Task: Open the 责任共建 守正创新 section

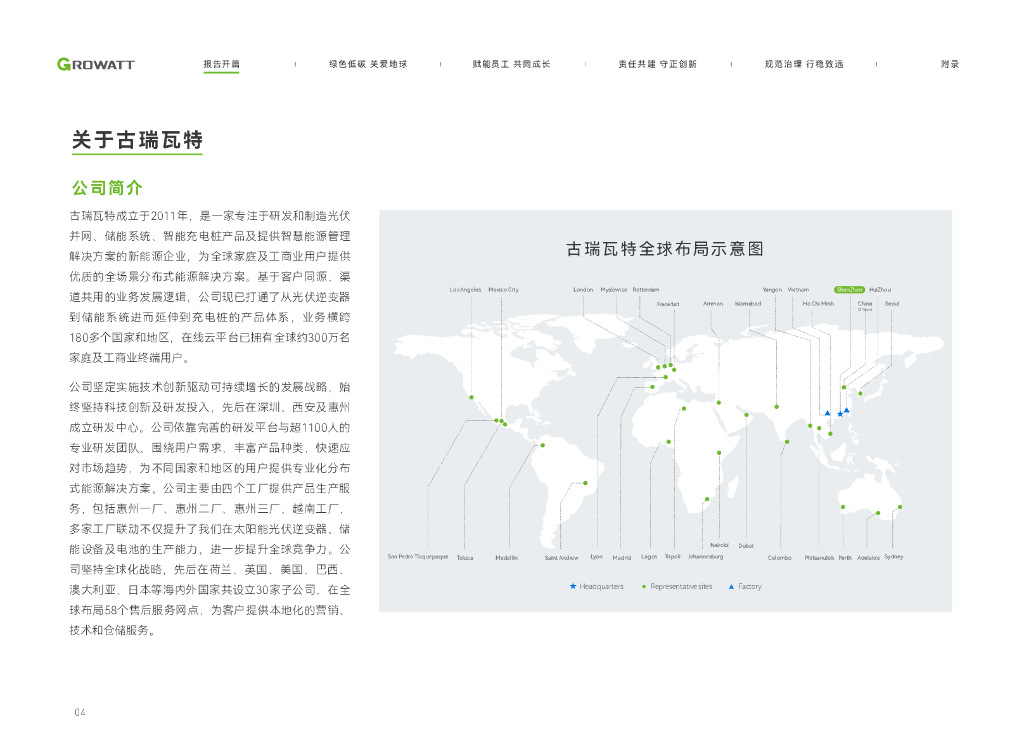Action: point(657,64)
